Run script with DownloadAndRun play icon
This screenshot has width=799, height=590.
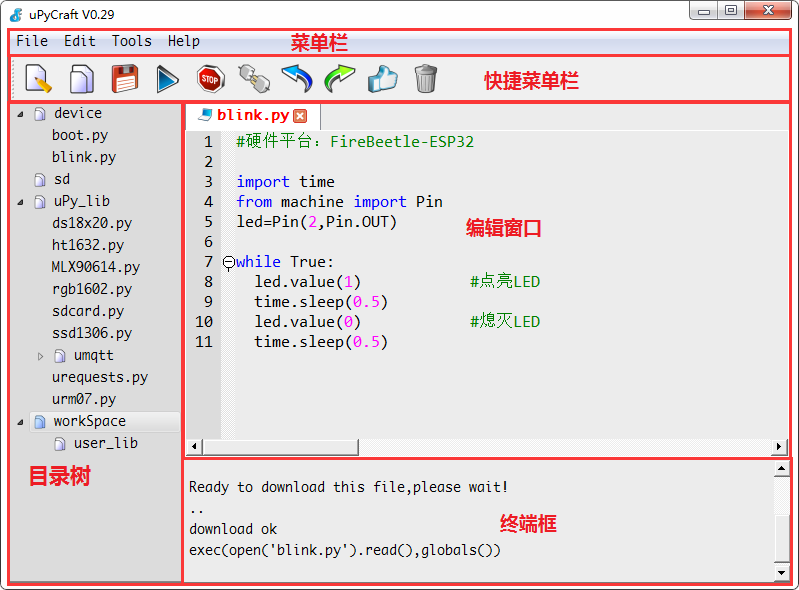(167, 79)
